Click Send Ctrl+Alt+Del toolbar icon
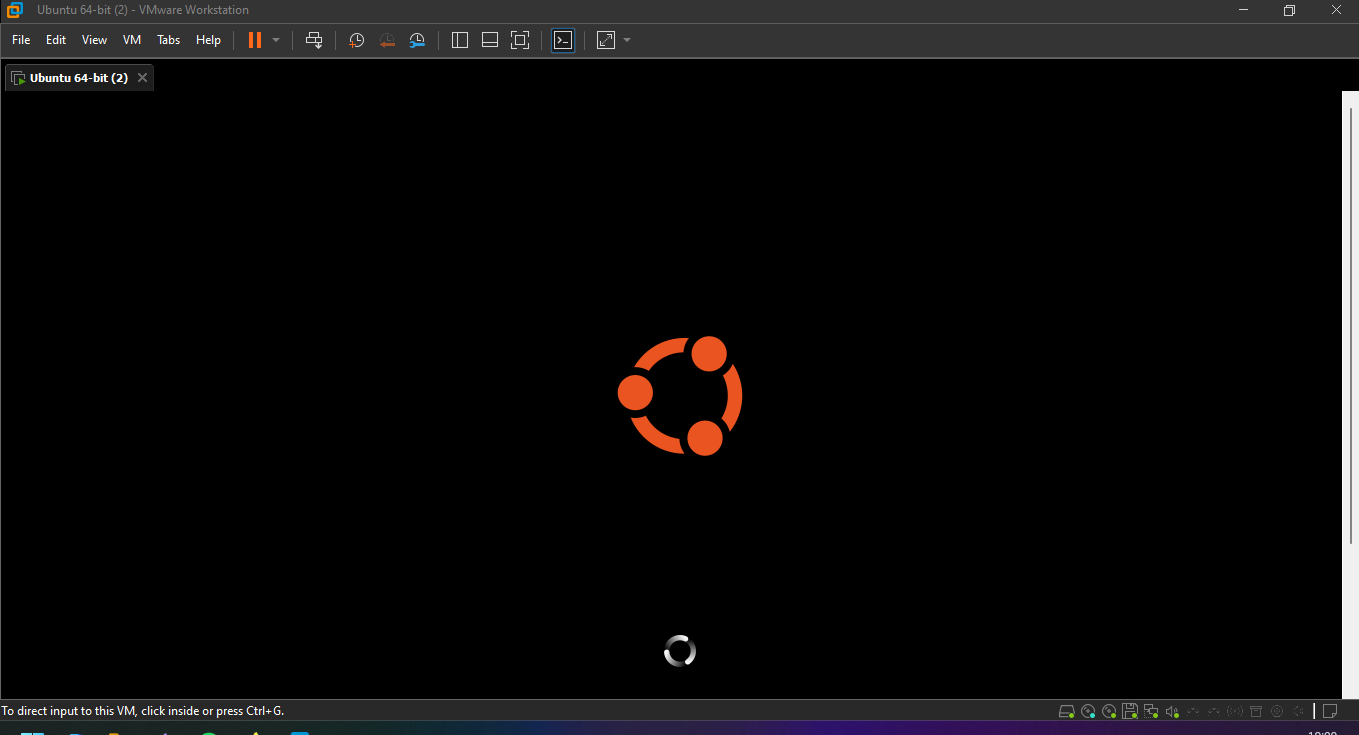Image resolution: width=1359 pixels, height=735 pixels. point(314,40)
